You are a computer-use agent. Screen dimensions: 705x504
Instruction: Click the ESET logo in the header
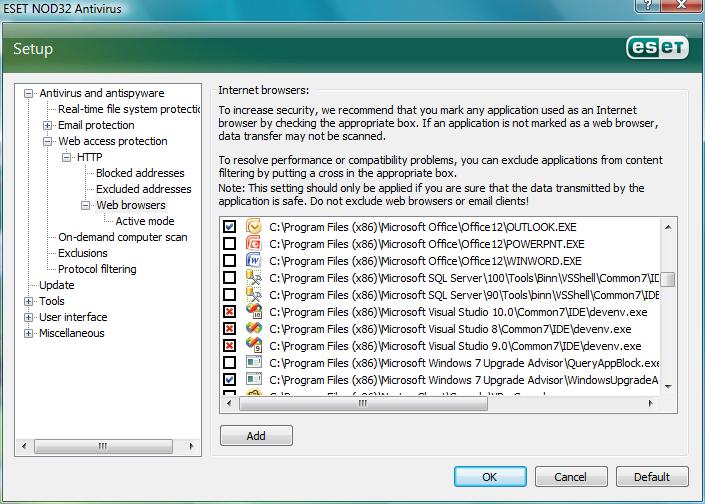pyautogui.click(x=657, y=47)
